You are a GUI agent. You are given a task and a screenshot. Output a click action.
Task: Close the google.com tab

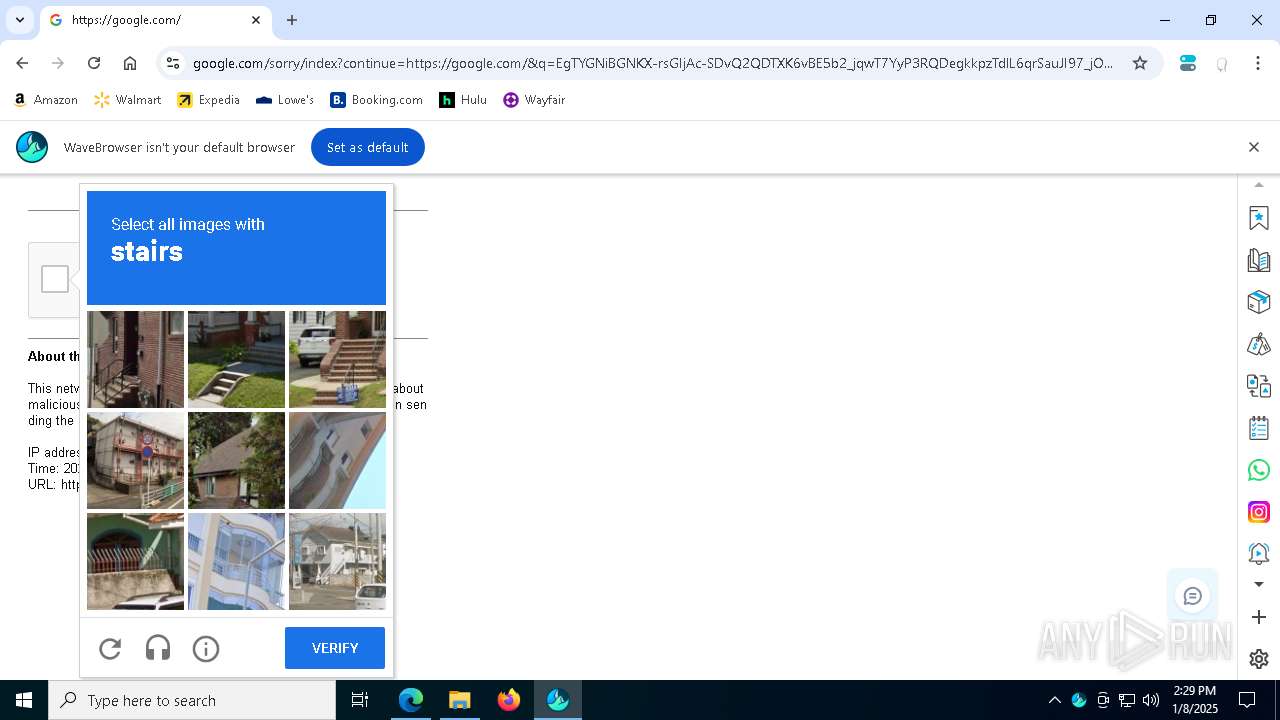(x=256, y=20)
